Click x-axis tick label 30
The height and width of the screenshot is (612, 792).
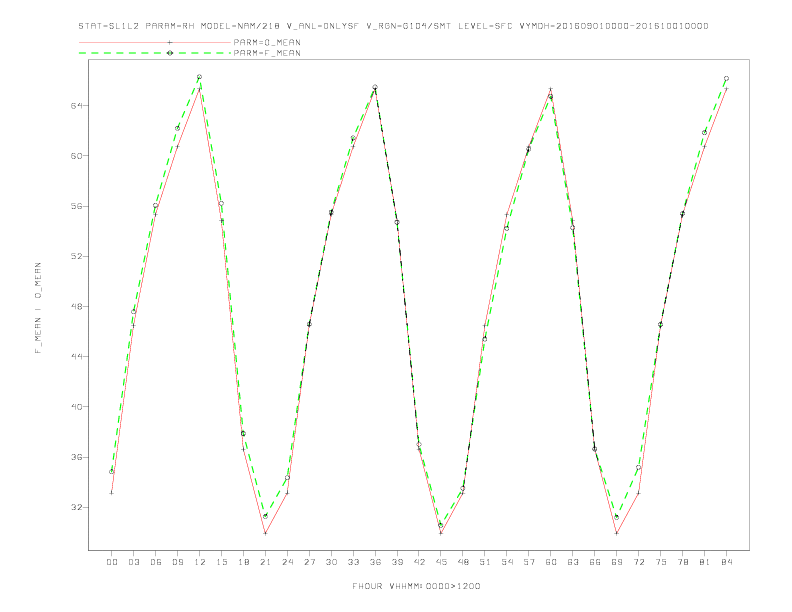click(x=331, y=562)
